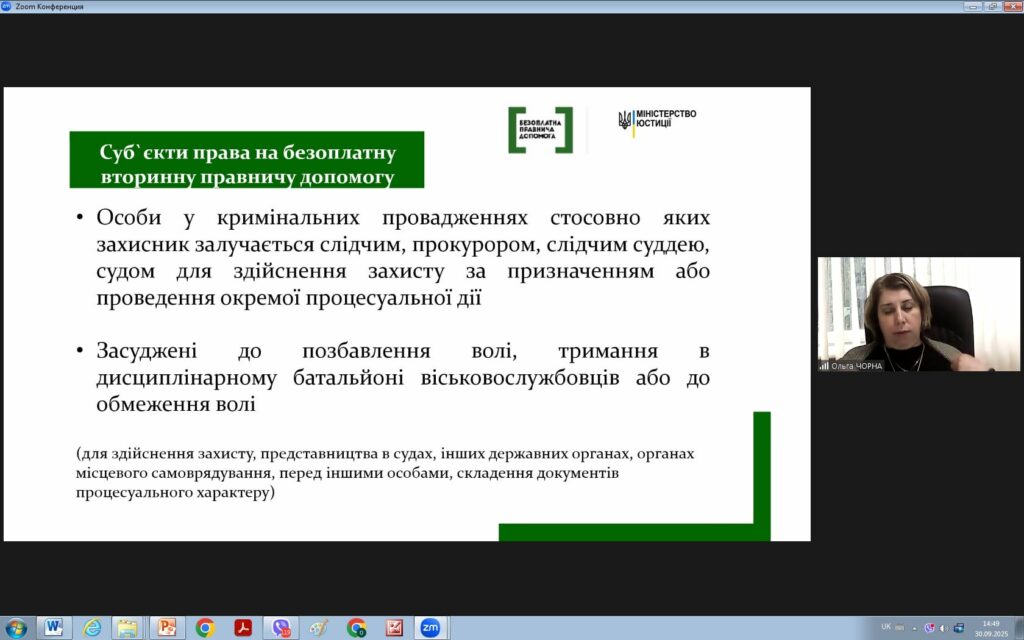Launch Internet Explorer from taskbar
The image size is (1024, 640).
92,627
